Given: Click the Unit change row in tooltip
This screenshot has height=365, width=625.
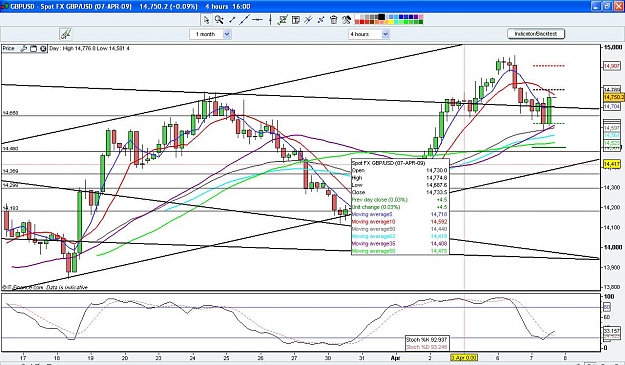Looking at the screenshot, I should point(399,207).
